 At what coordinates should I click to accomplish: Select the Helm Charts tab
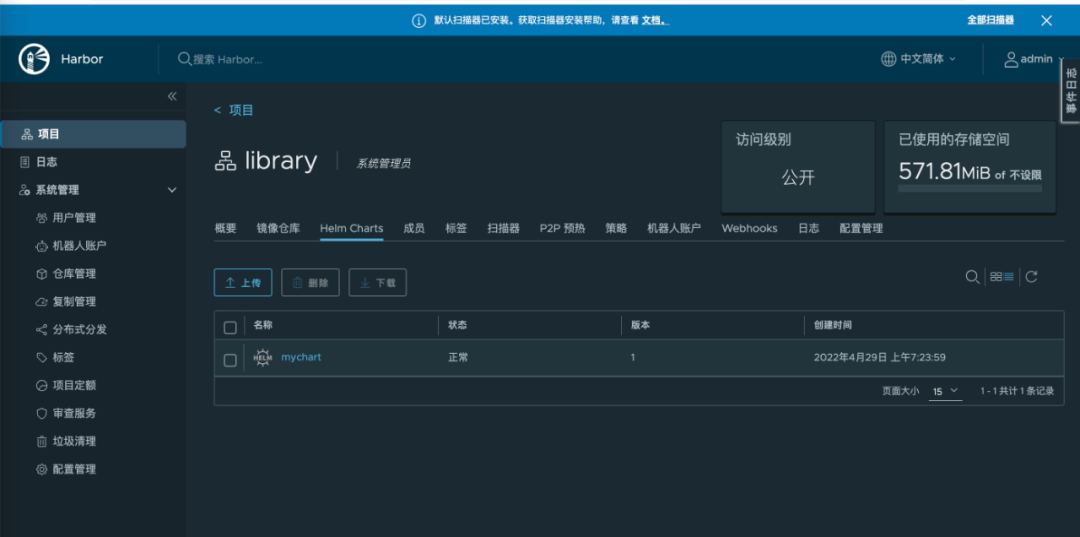[351, 229]
